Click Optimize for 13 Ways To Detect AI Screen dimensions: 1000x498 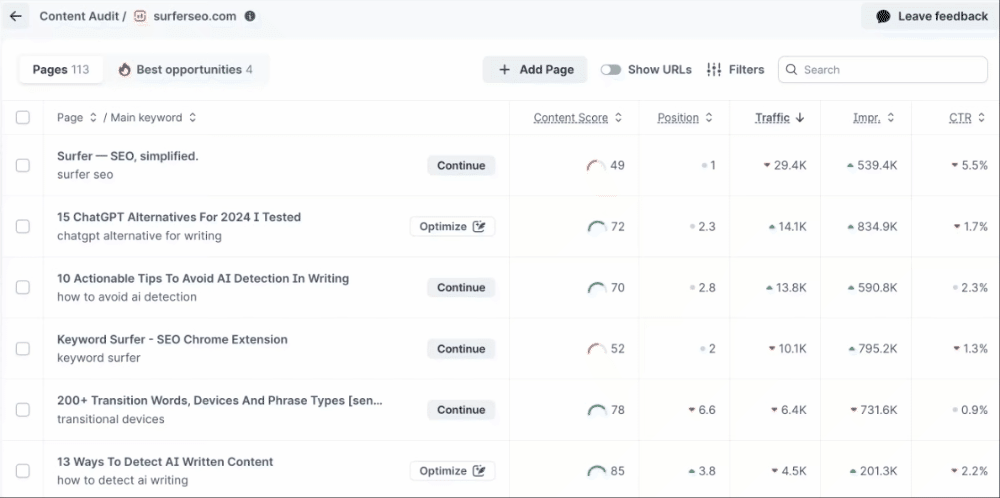point(452,471)
